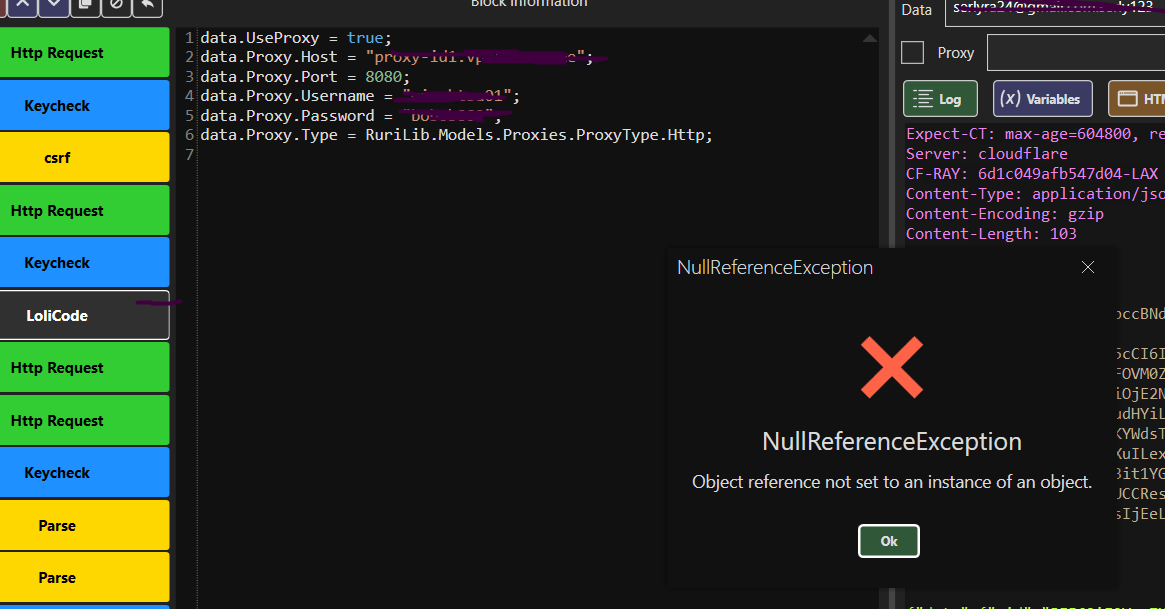The height and width of the screenshot is (609, 1165).
Task: Click code line 'data.Proxy.Host'
Action: pyautogui.click(x=397, y=57)
